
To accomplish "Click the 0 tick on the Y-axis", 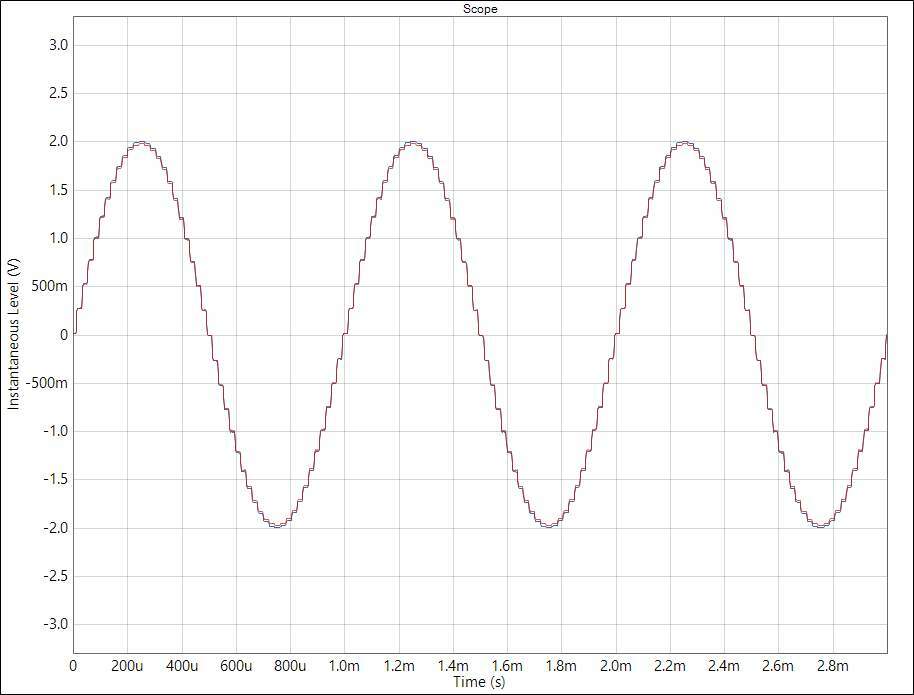I will pos(64,335).
